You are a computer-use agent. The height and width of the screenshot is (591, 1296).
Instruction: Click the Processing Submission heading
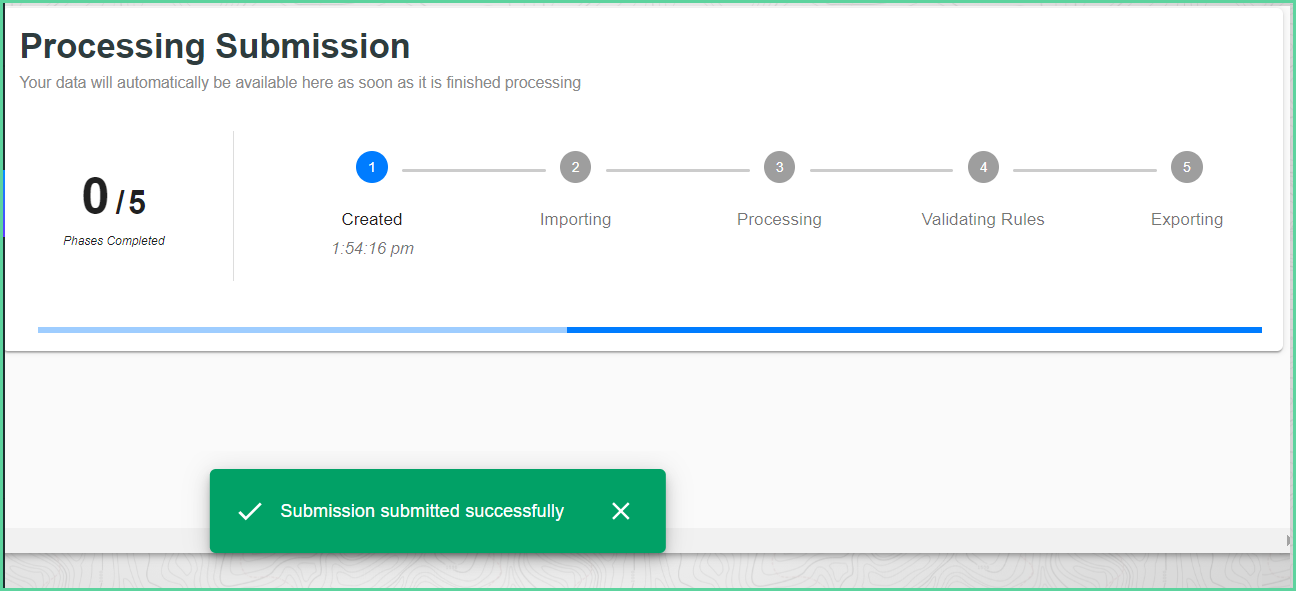[215, 46]
